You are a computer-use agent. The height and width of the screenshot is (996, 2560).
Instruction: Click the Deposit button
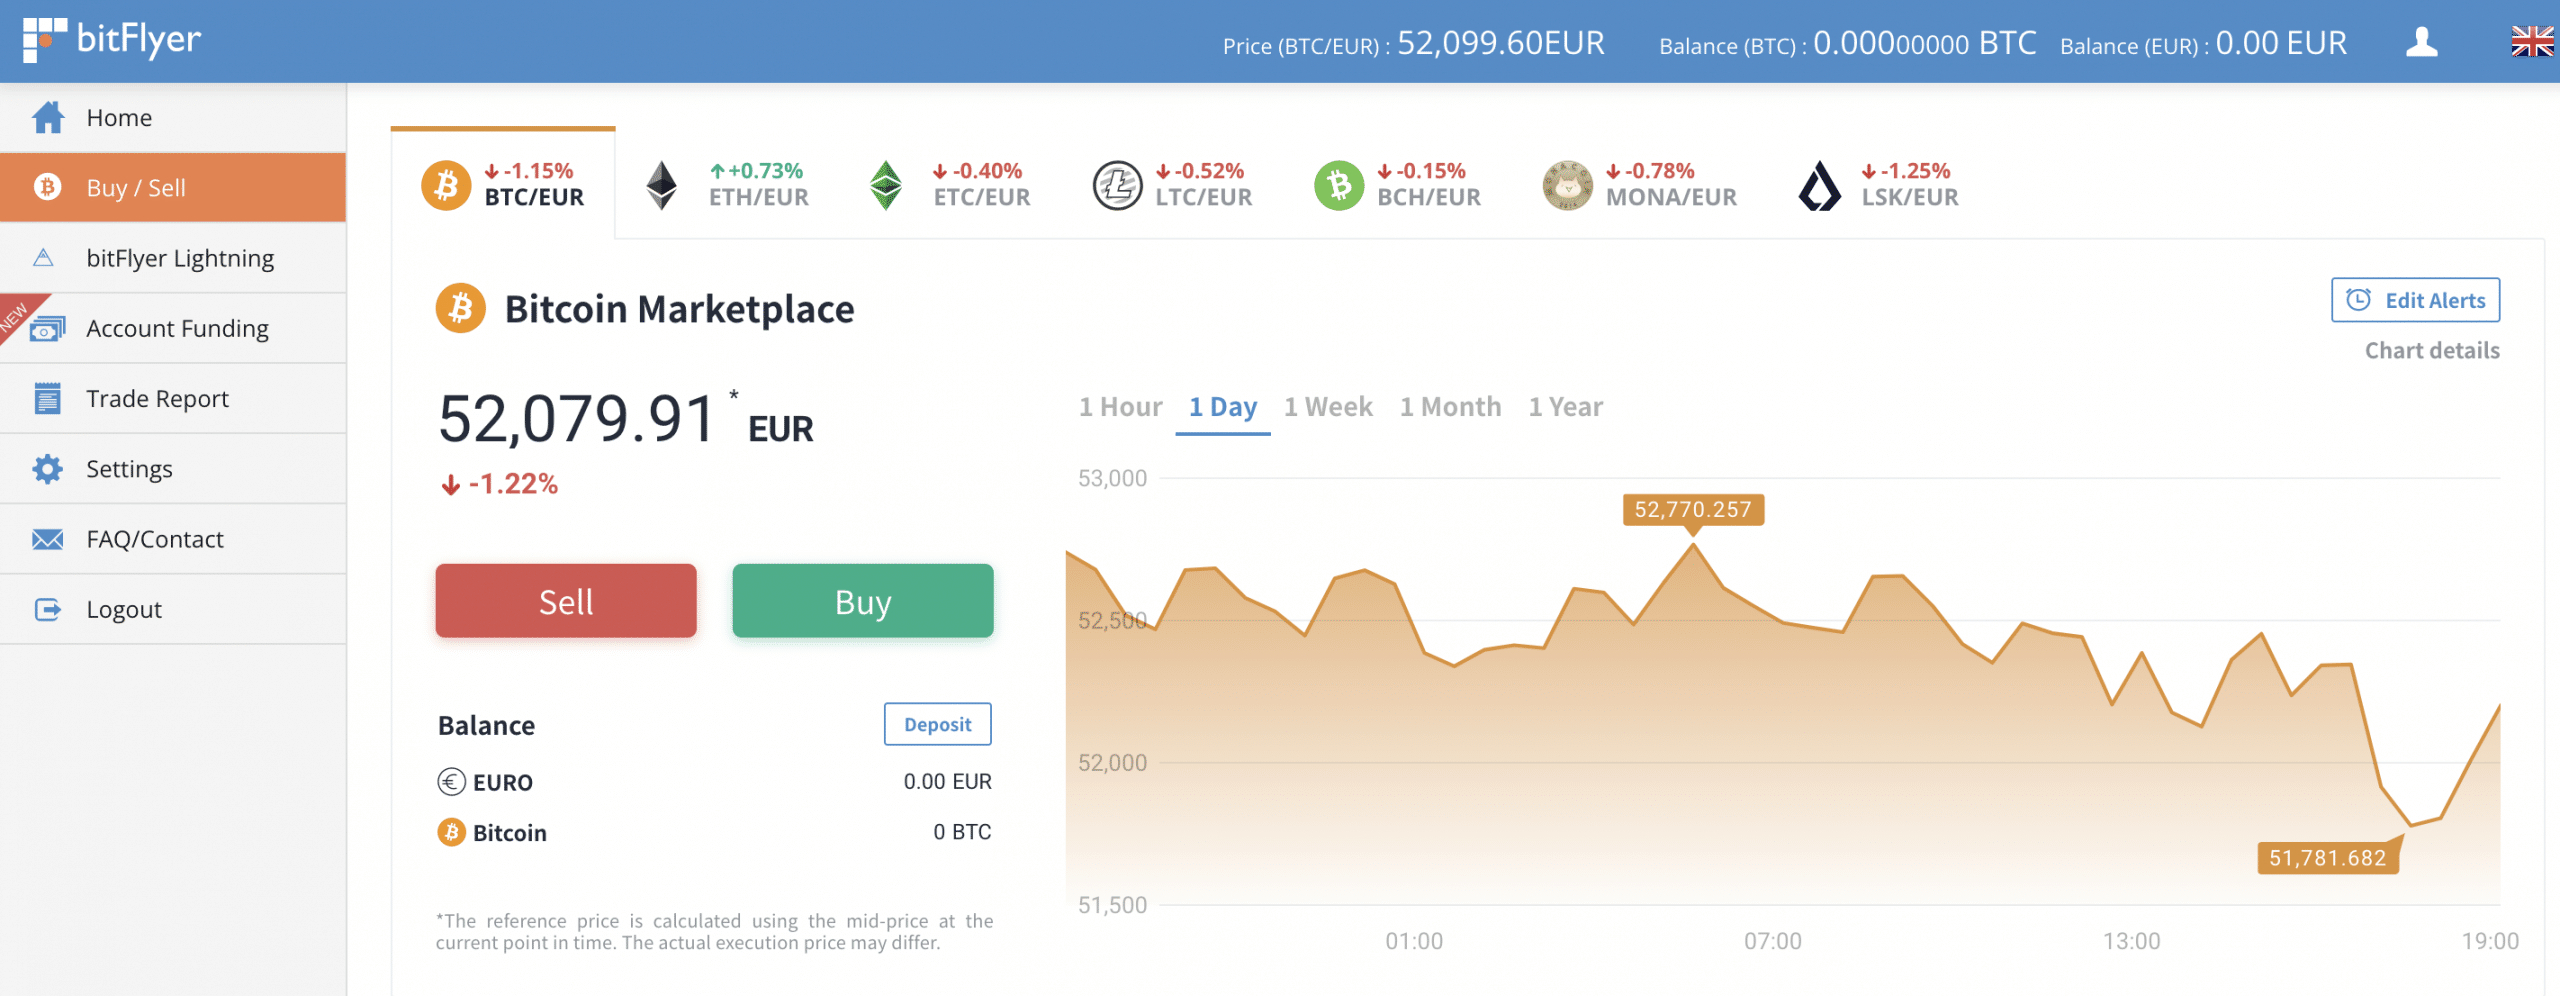938,724
